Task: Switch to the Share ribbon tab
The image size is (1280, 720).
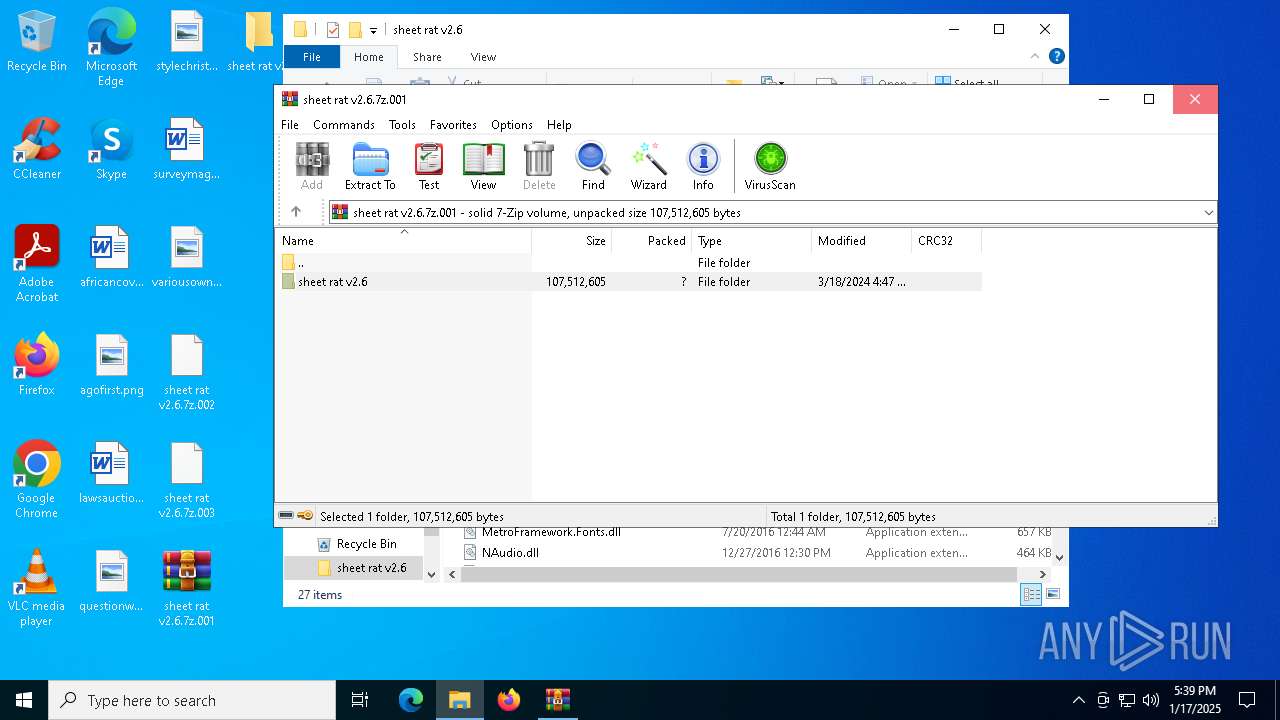Action: click(x=427, y=57)
